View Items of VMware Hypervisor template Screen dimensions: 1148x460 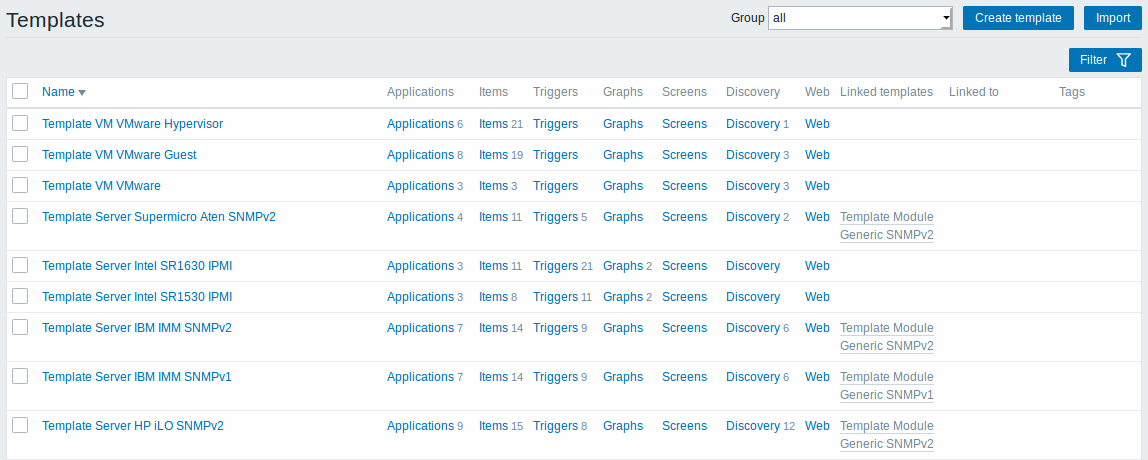[x=493, y=124]
